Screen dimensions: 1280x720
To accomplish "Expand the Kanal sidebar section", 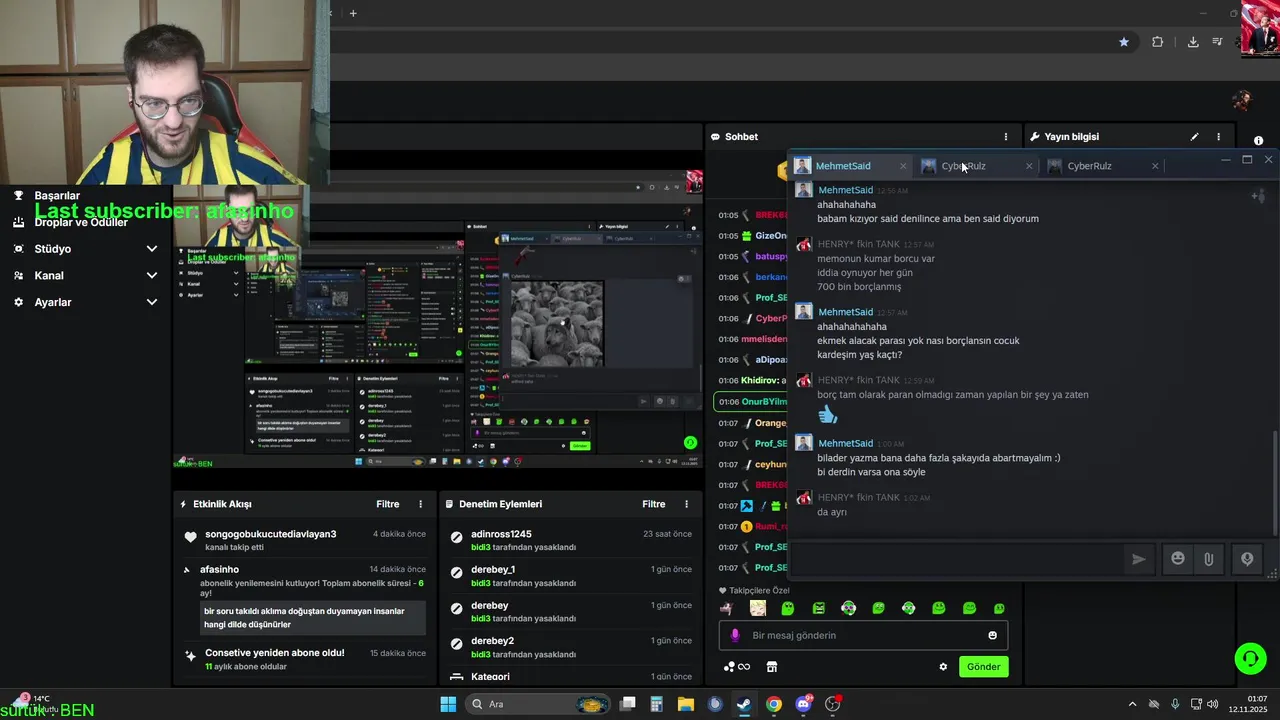I will point(152,276).
